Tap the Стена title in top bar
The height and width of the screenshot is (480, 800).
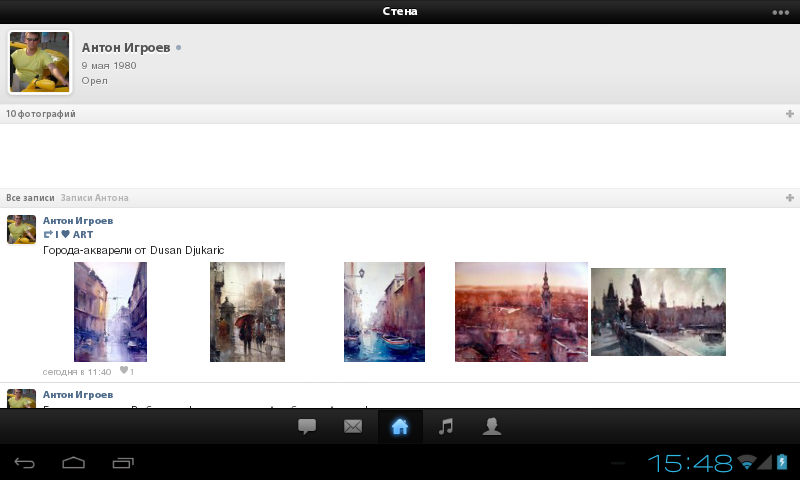(400, 11)
